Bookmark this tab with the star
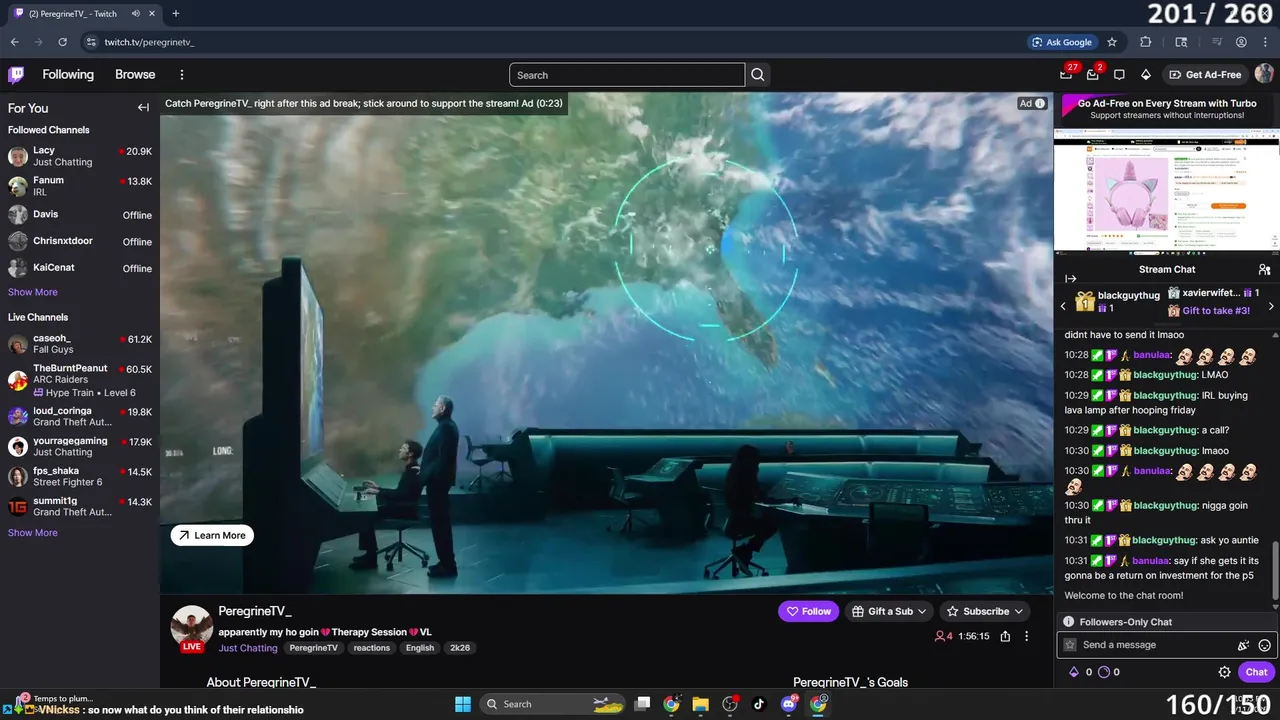This screenshot has width=1280, height=720. click(1112, 42)
